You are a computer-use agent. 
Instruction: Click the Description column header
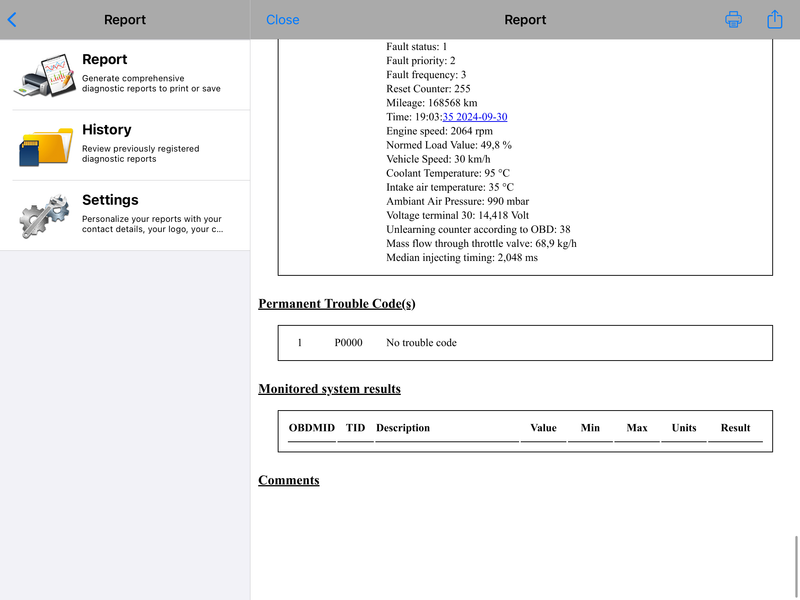tap(403, 428)
